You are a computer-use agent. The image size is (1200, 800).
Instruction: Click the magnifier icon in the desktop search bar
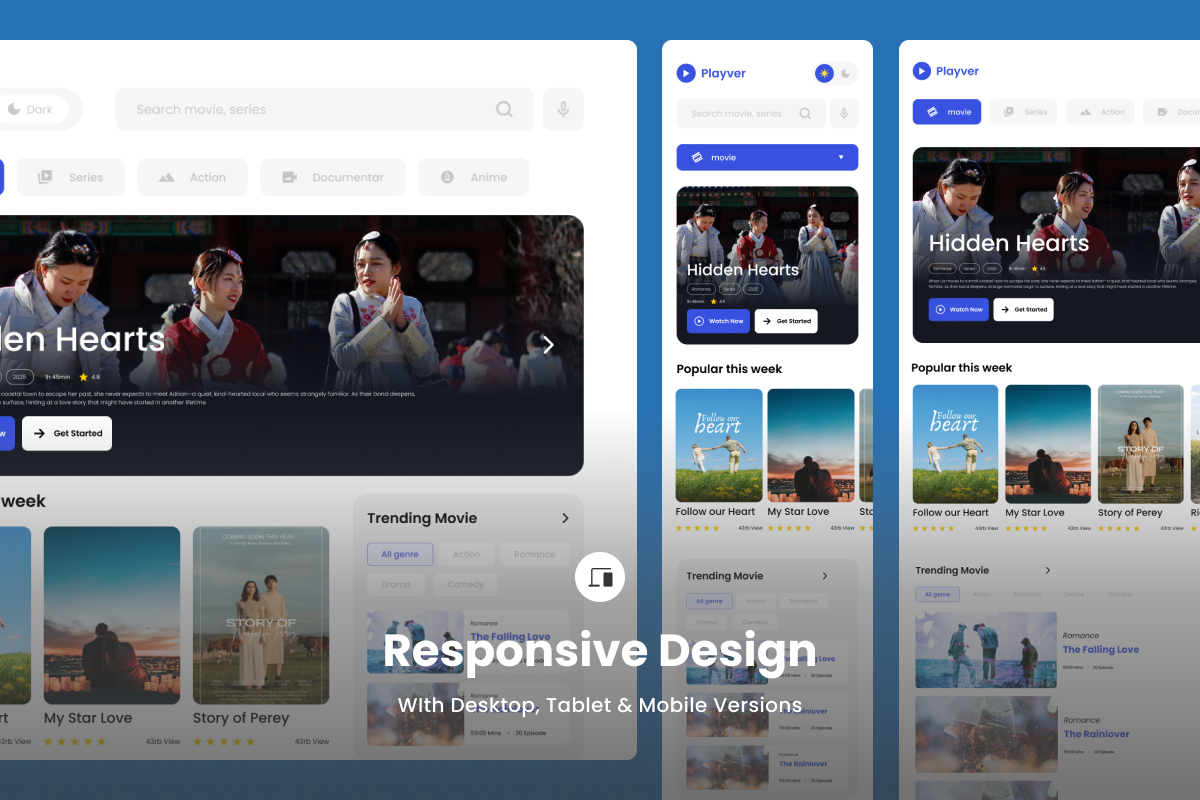pyautogui.click(x=504, y=109)
